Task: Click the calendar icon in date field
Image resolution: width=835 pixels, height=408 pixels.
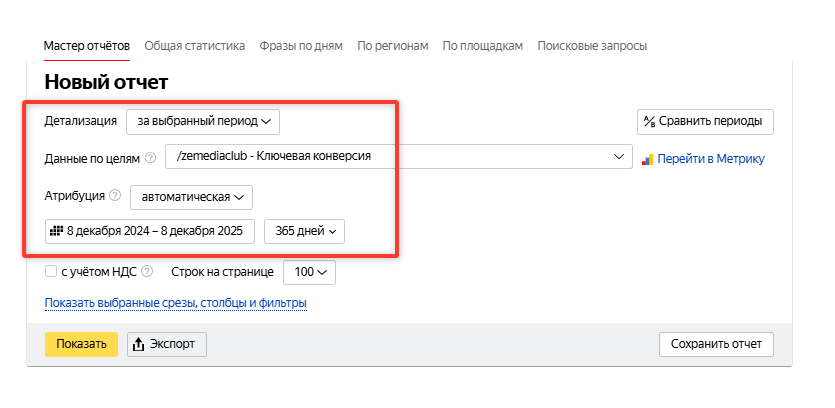Action: (56, 231)
